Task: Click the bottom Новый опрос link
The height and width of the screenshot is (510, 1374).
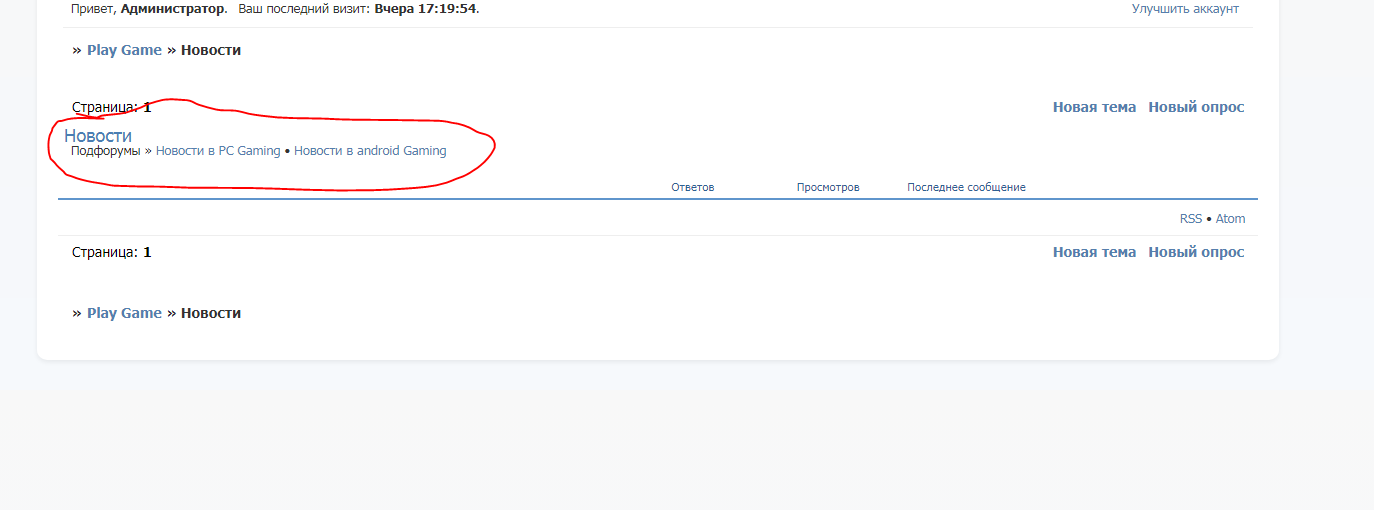Action: pos(1196,252)
